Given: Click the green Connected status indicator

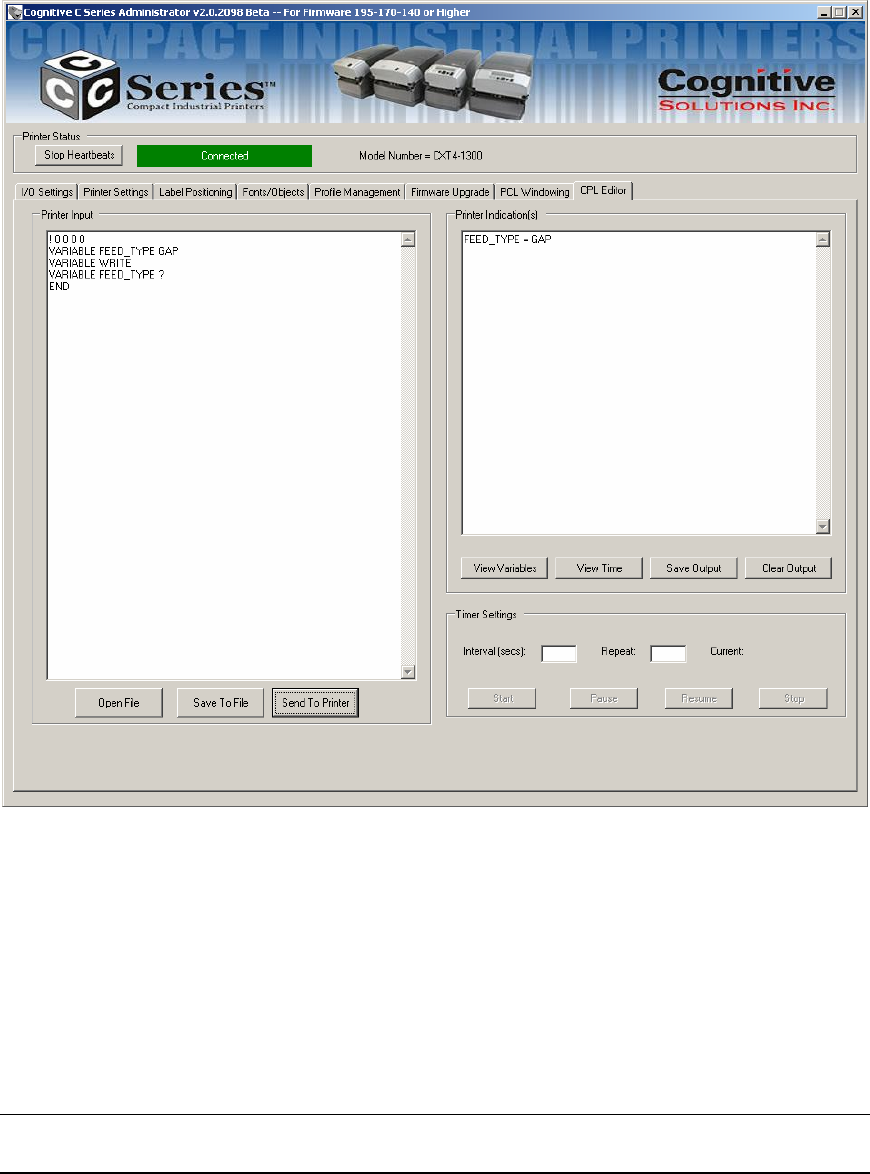Looking at the screenshot, I should coord(225,156).
